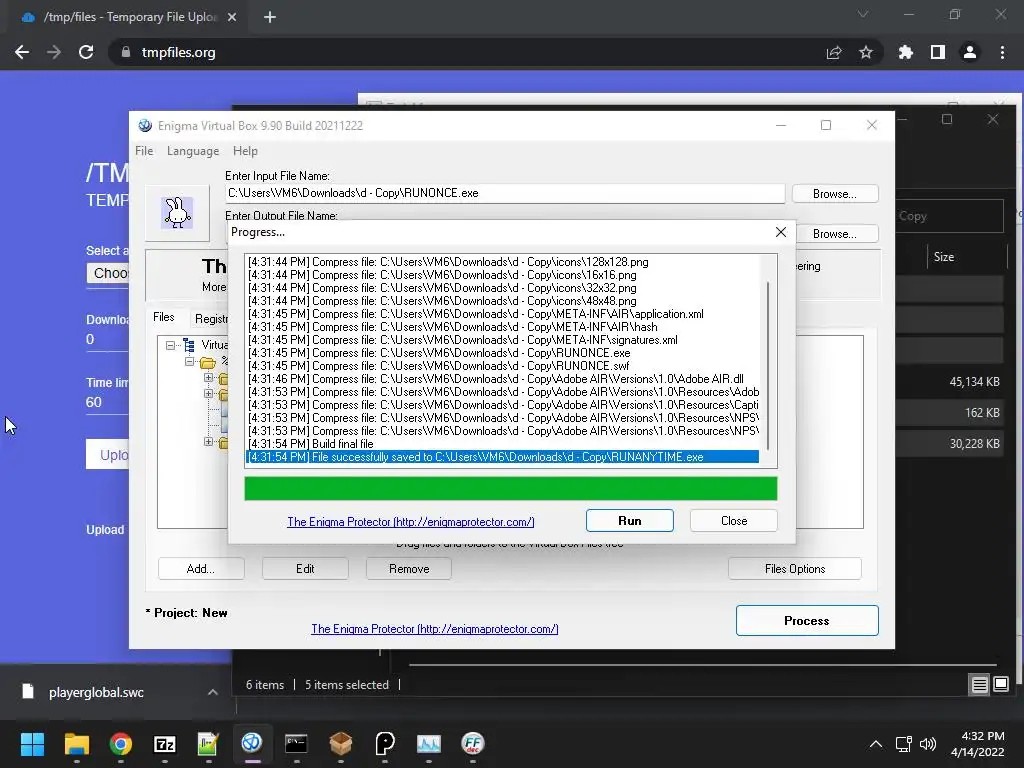Click the green progress bar

point(511,488)
